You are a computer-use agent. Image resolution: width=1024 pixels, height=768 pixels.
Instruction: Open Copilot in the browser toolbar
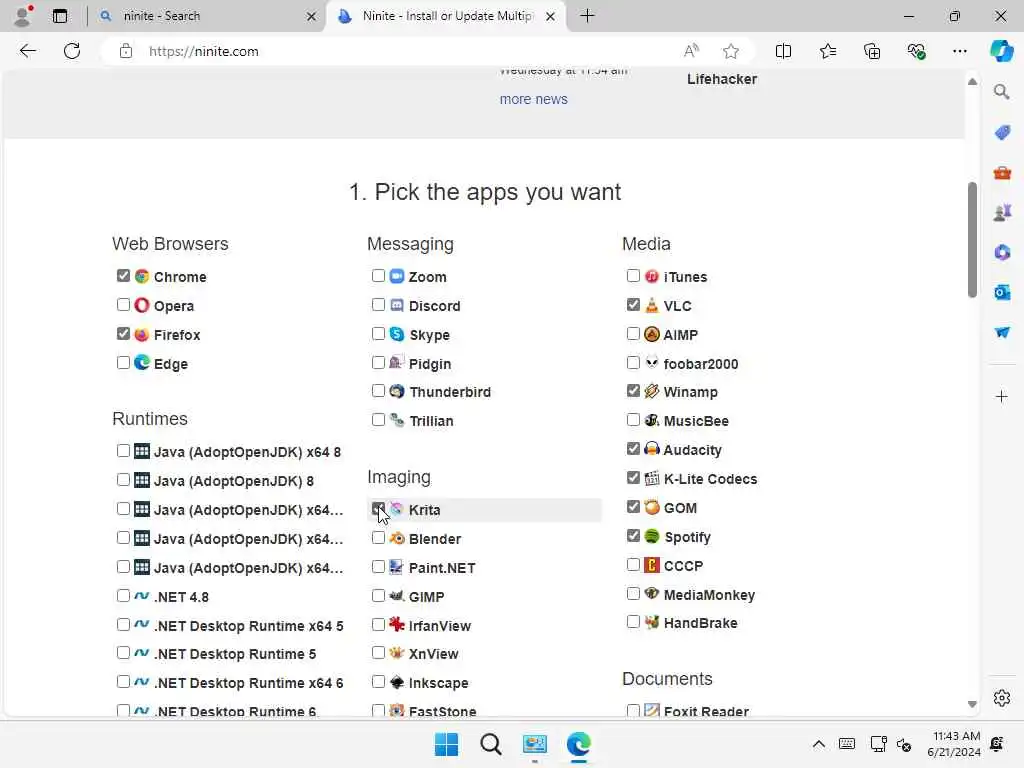(1001, 51)
